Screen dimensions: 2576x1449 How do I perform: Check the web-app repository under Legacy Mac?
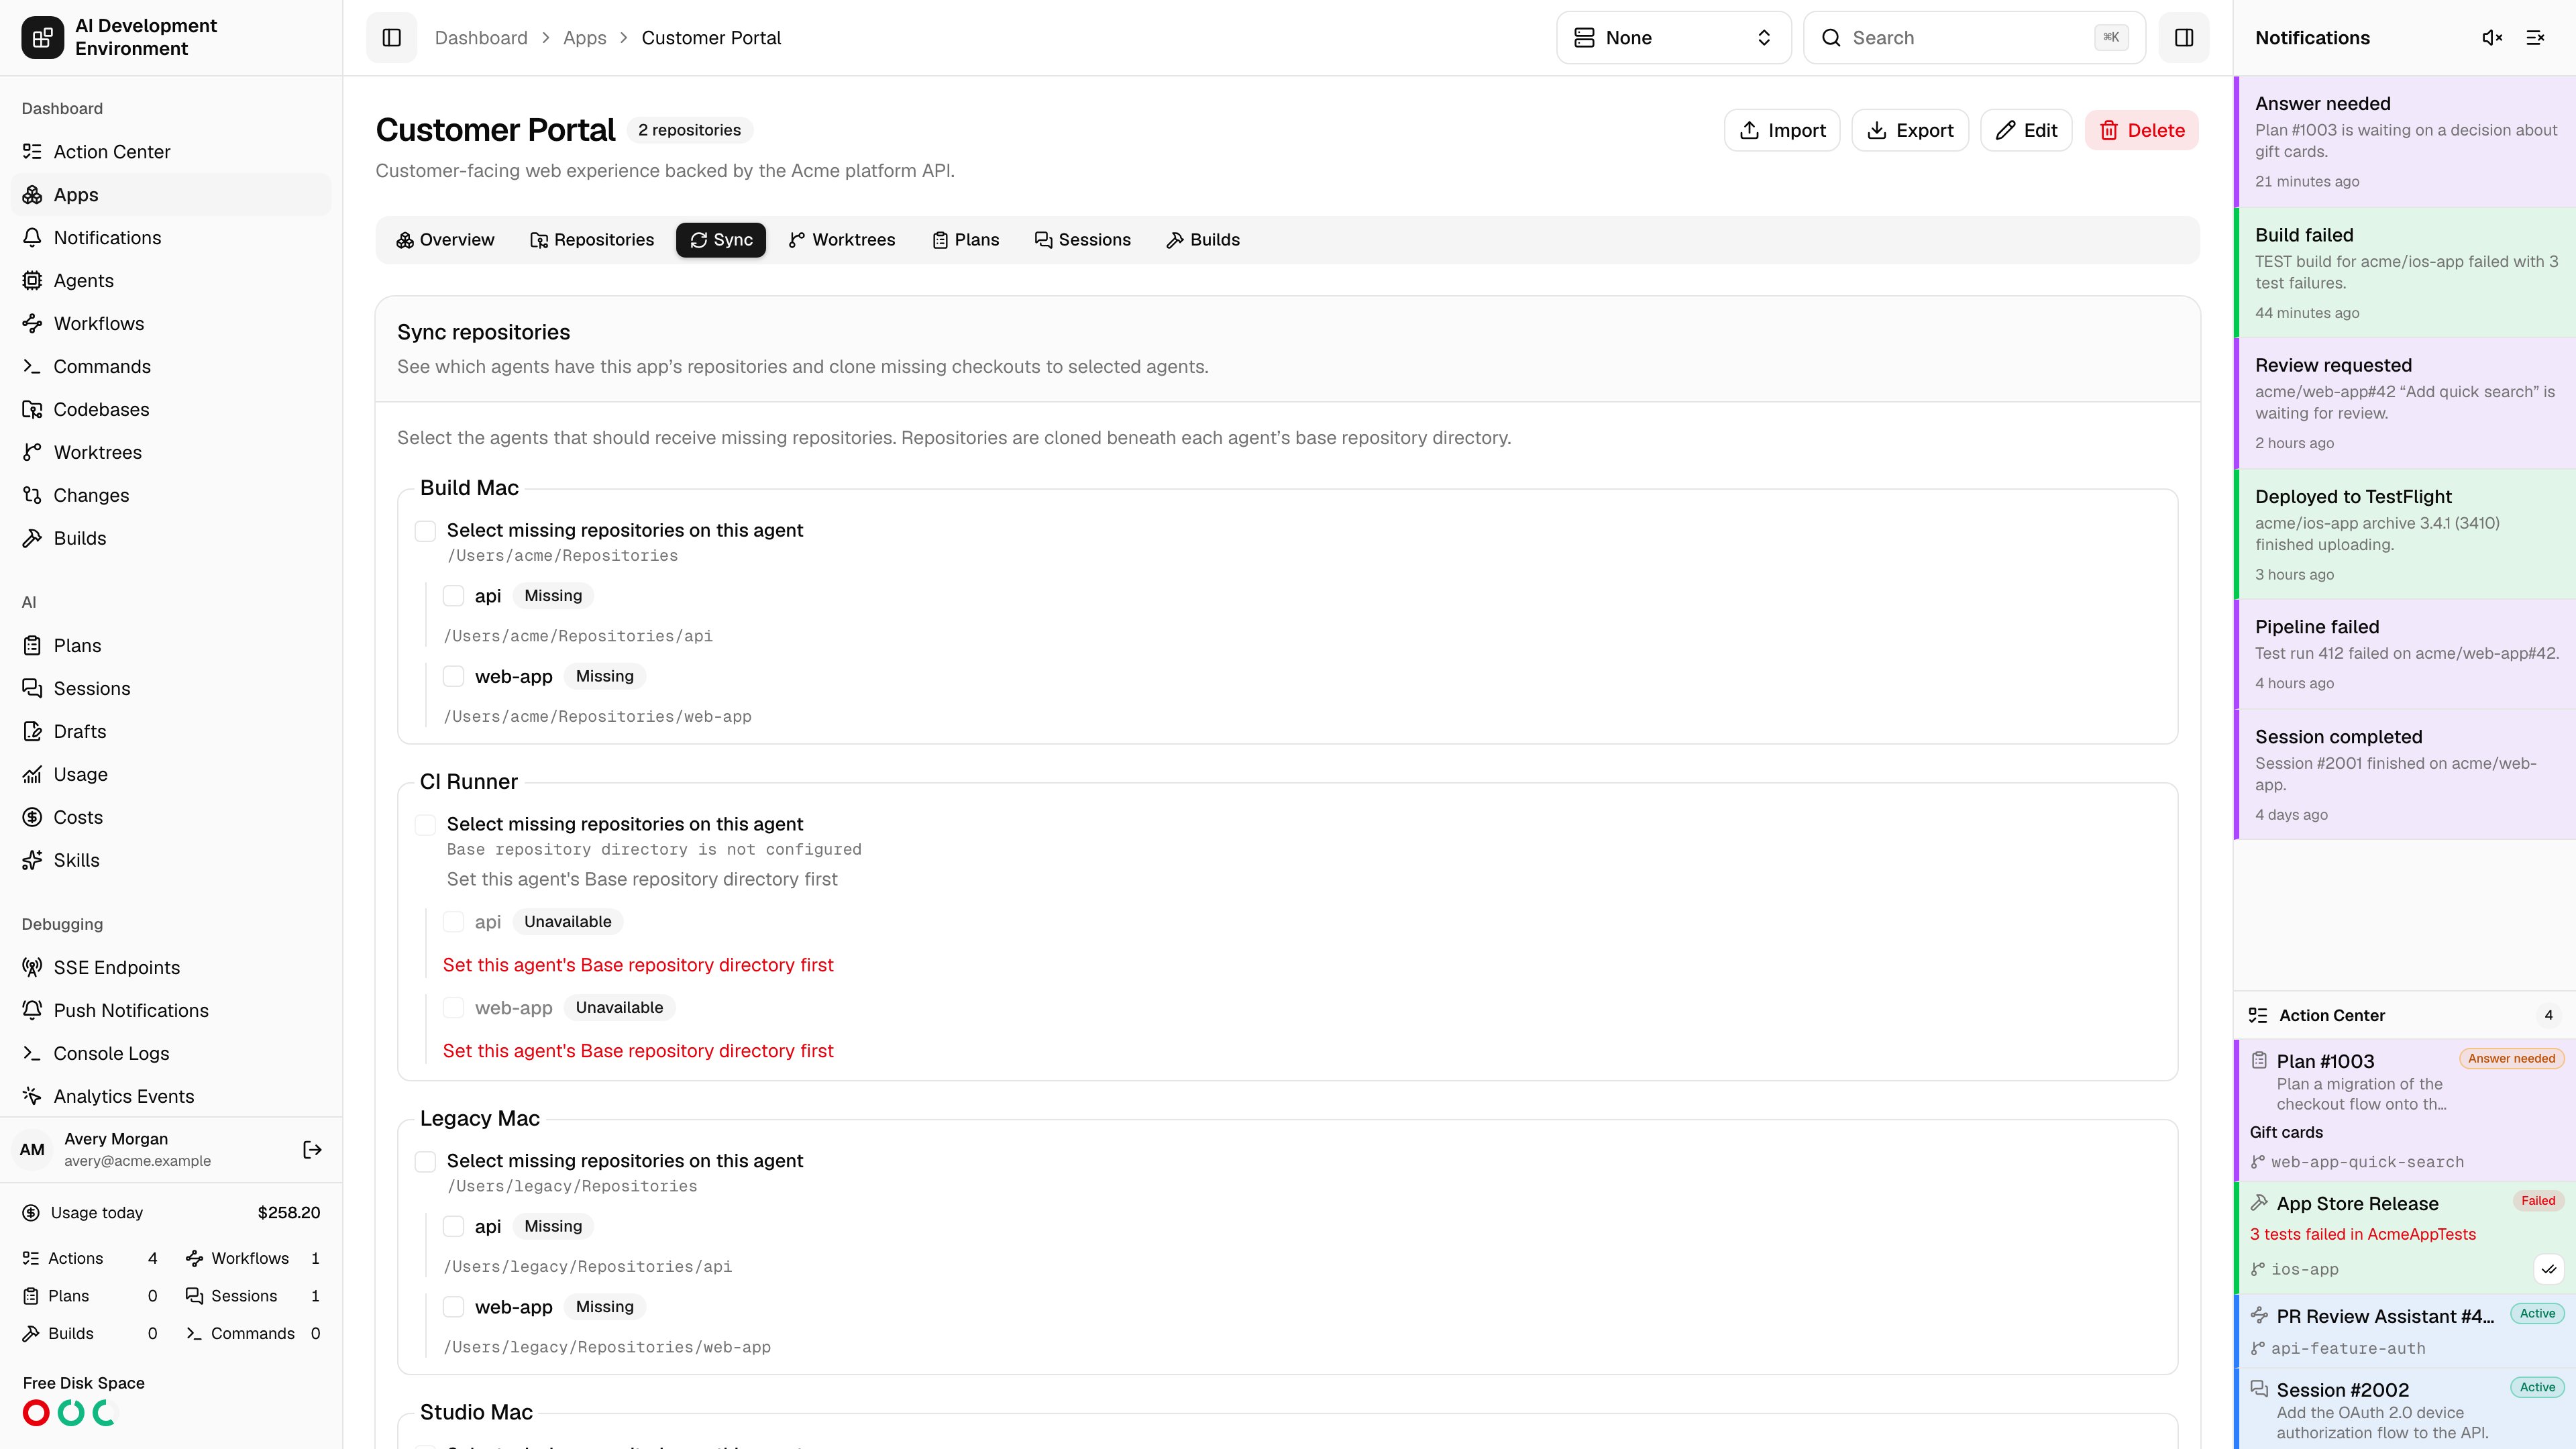click(453, 1308)
